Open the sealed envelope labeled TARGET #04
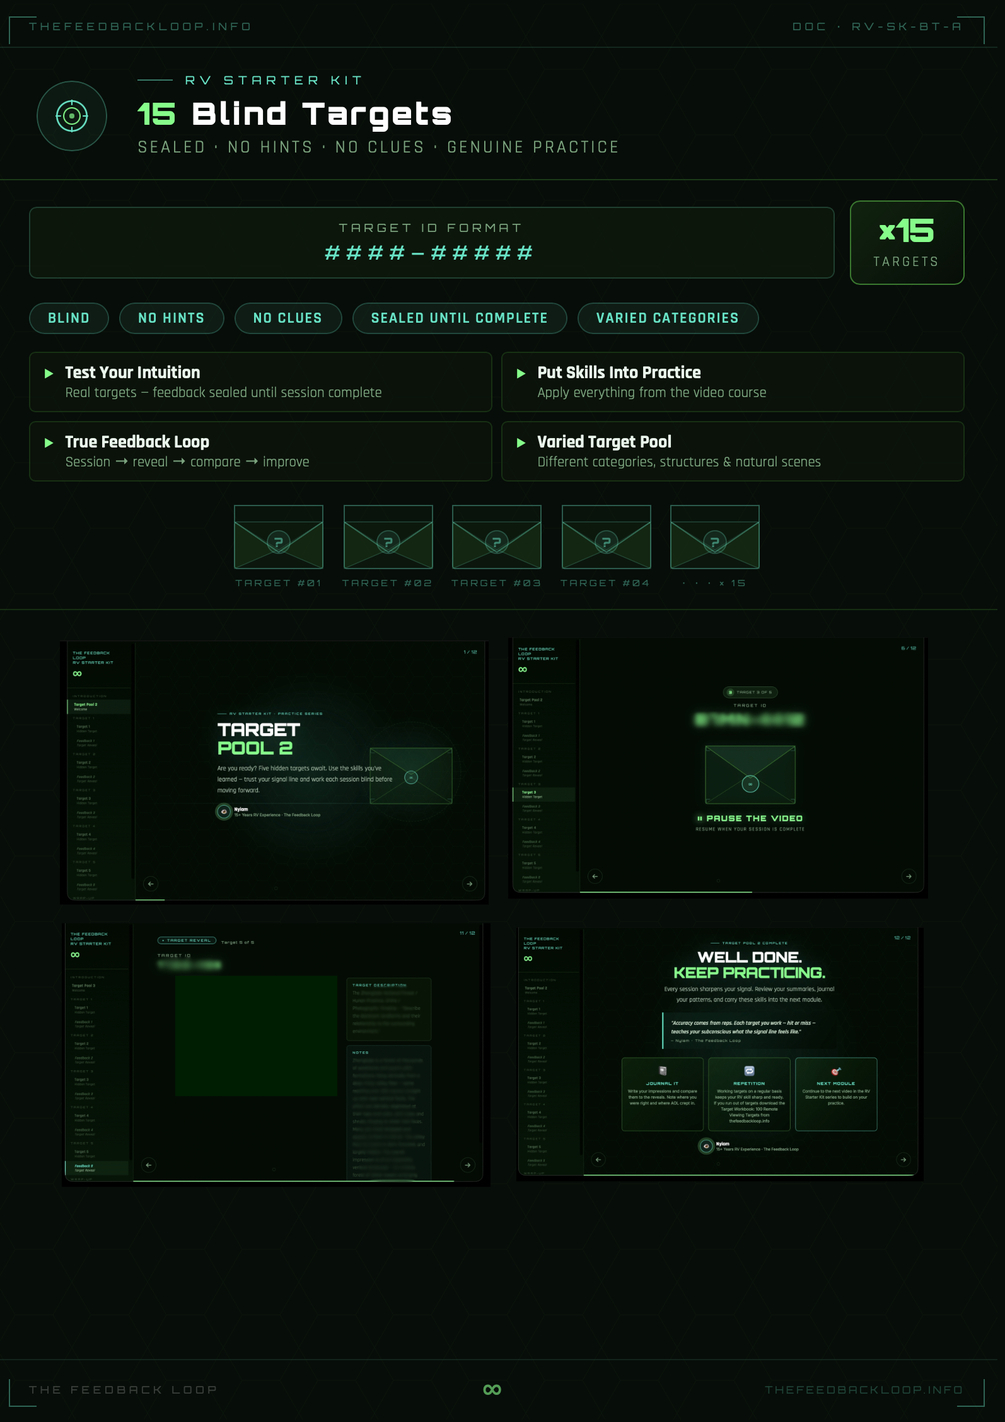This screenshot has height=1422, width=1005. pyautogui.click(x=606, y=537)
